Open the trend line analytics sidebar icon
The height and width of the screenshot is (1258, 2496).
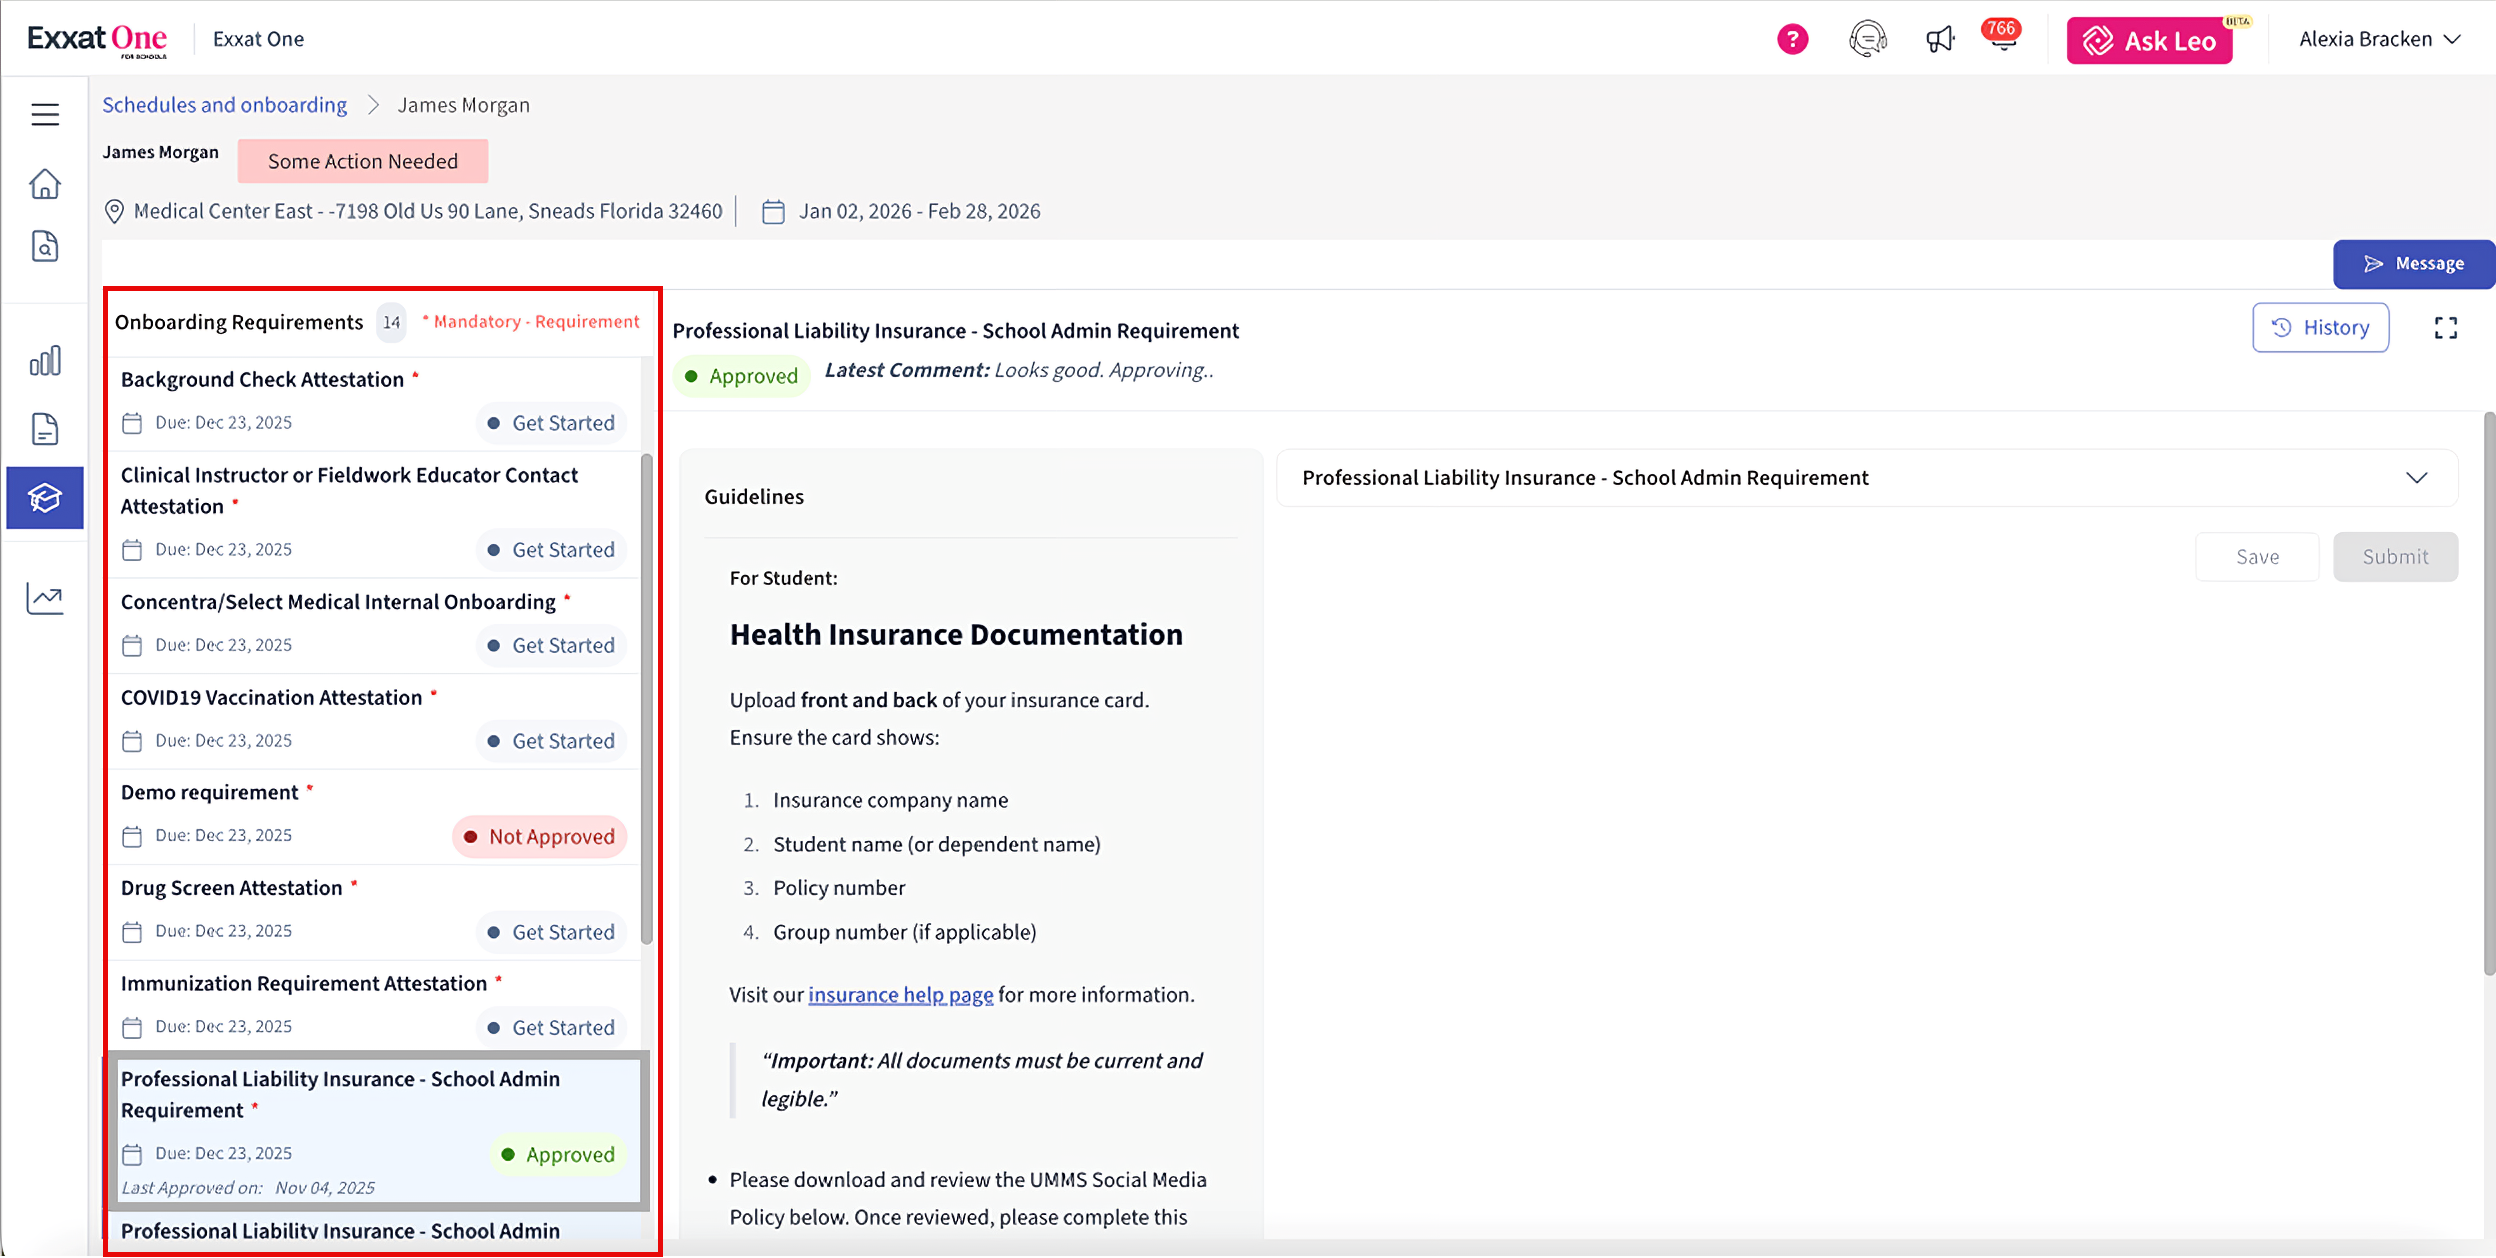45,599
